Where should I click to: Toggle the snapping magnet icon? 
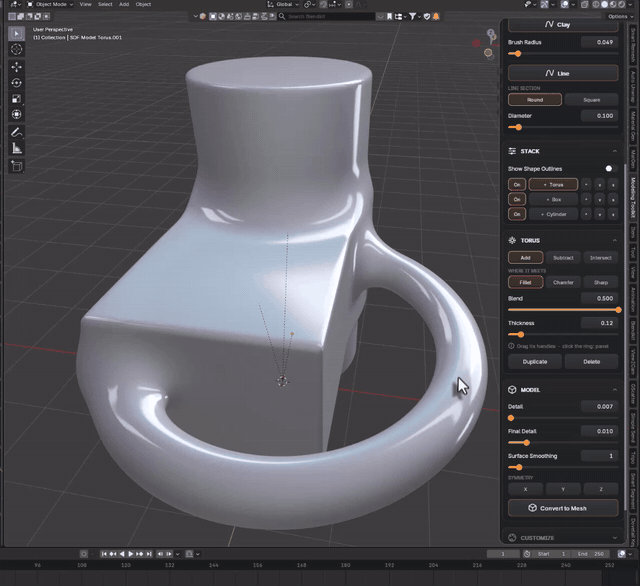323,4
